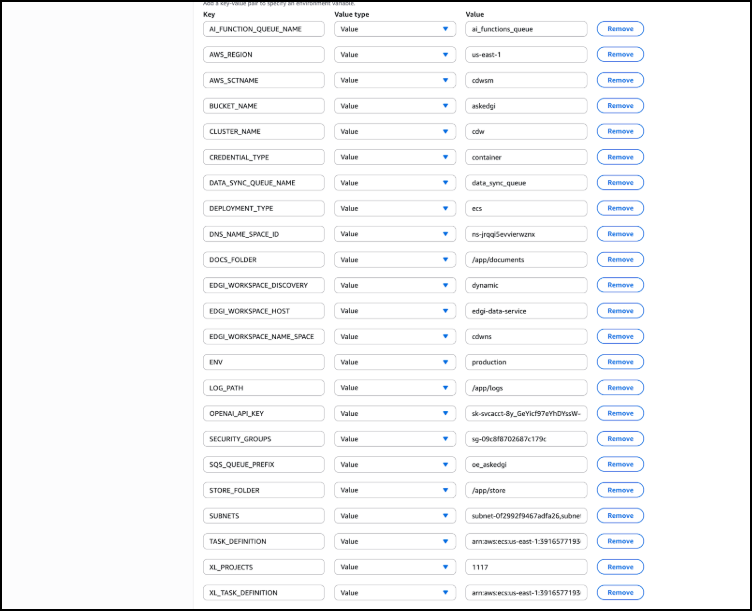Remove the SUBNETS environment variable
Viewport: 752px width, 611px height.
pos(620,516)
